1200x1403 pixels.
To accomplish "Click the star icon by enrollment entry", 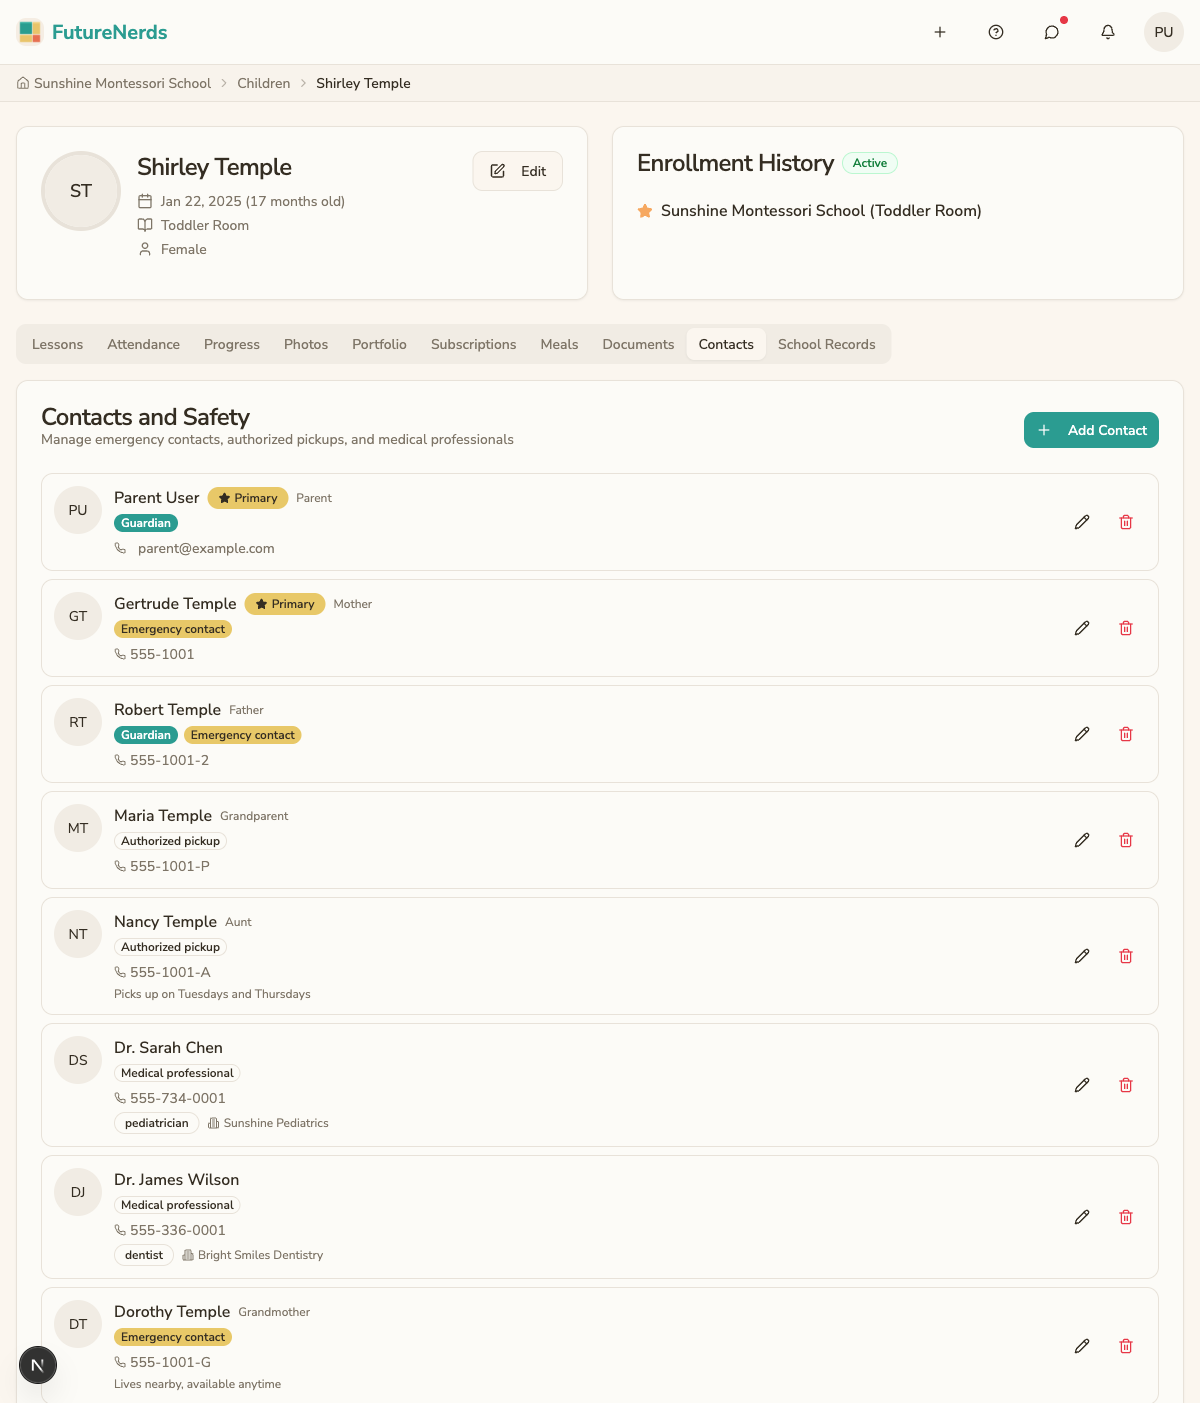I will (645, 211).
